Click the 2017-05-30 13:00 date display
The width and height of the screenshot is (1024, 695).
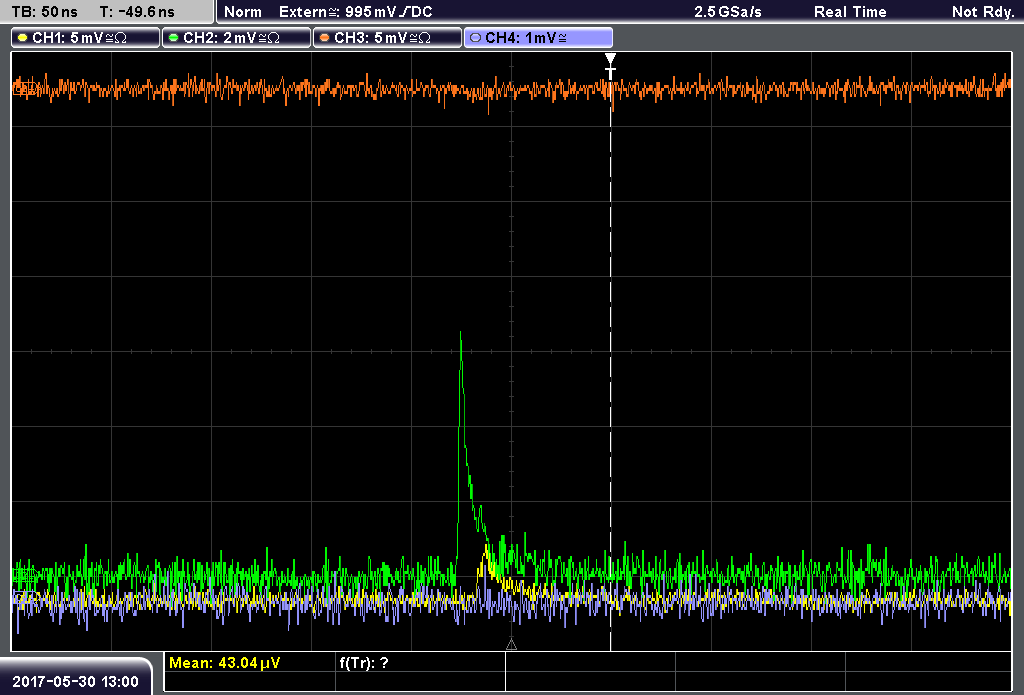click(x=76, y=681)
